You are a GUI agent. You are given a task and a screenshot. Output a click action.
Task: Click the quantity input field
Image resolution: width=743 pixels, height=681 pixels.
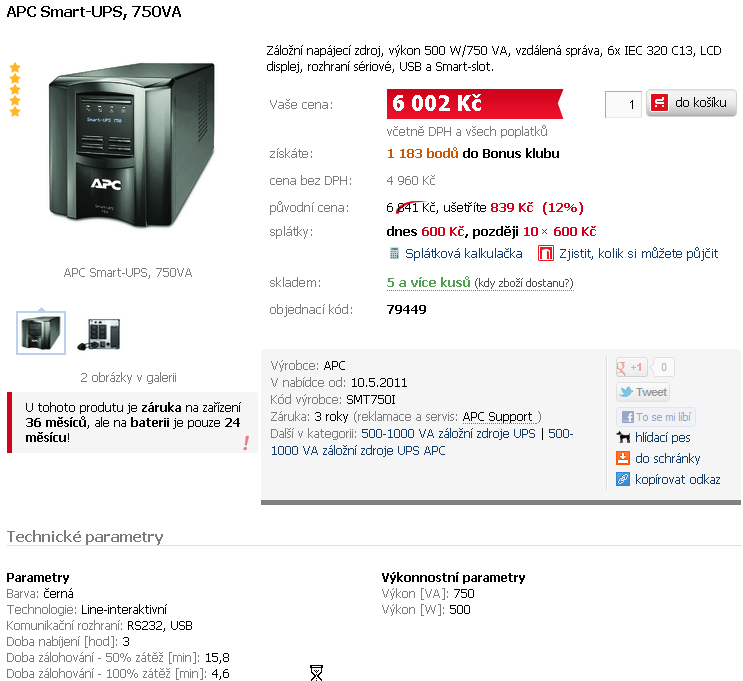(x=623, y=104)
